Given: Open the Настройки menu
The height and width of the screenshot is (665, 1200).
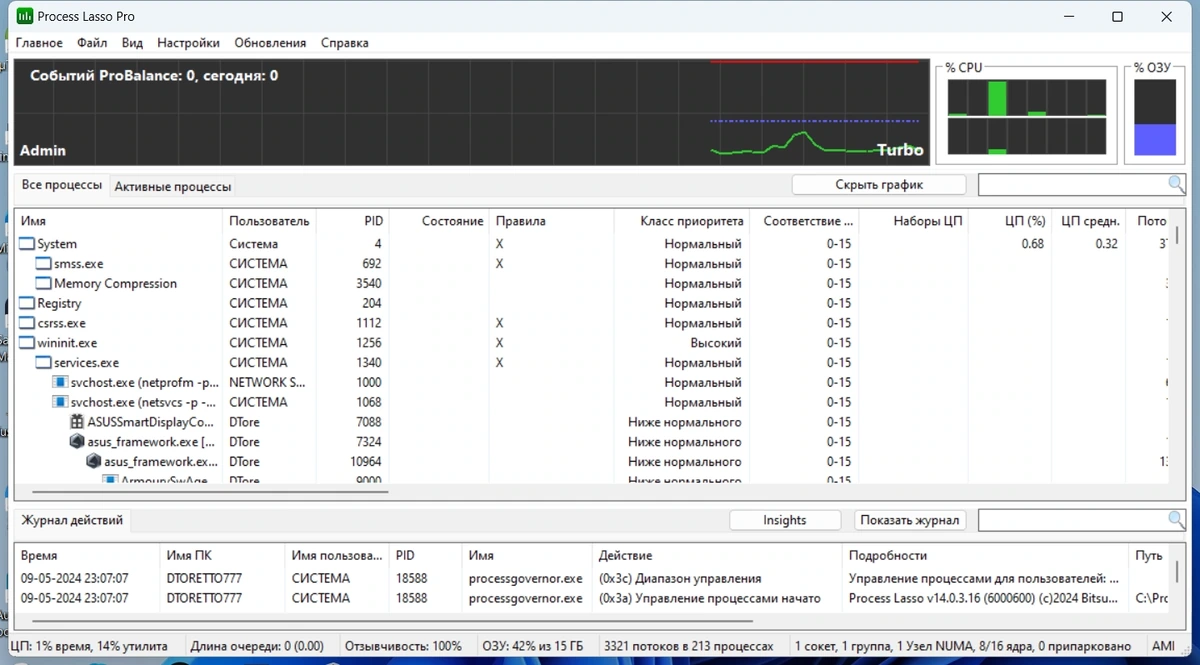Looking at the screenshot, I should click(188, 43).
